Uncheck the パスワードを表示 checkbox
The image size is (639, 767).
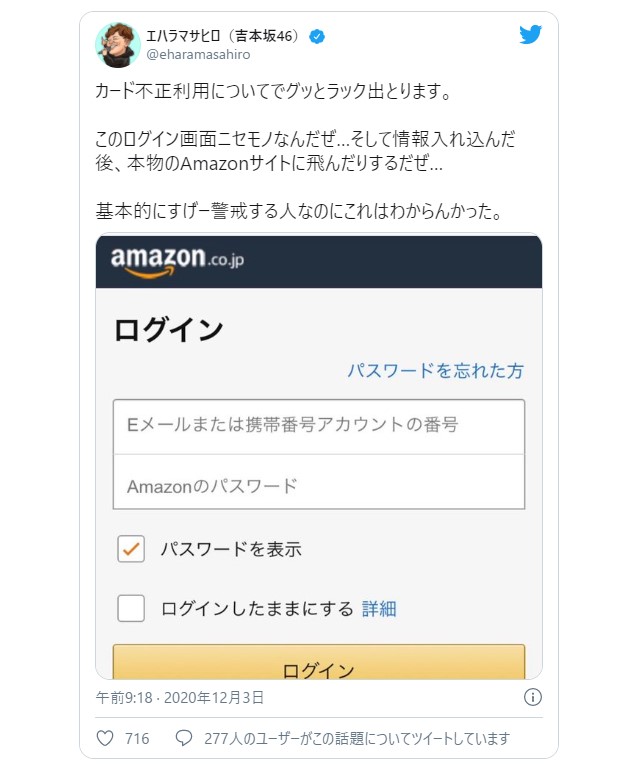coord(131,548)
